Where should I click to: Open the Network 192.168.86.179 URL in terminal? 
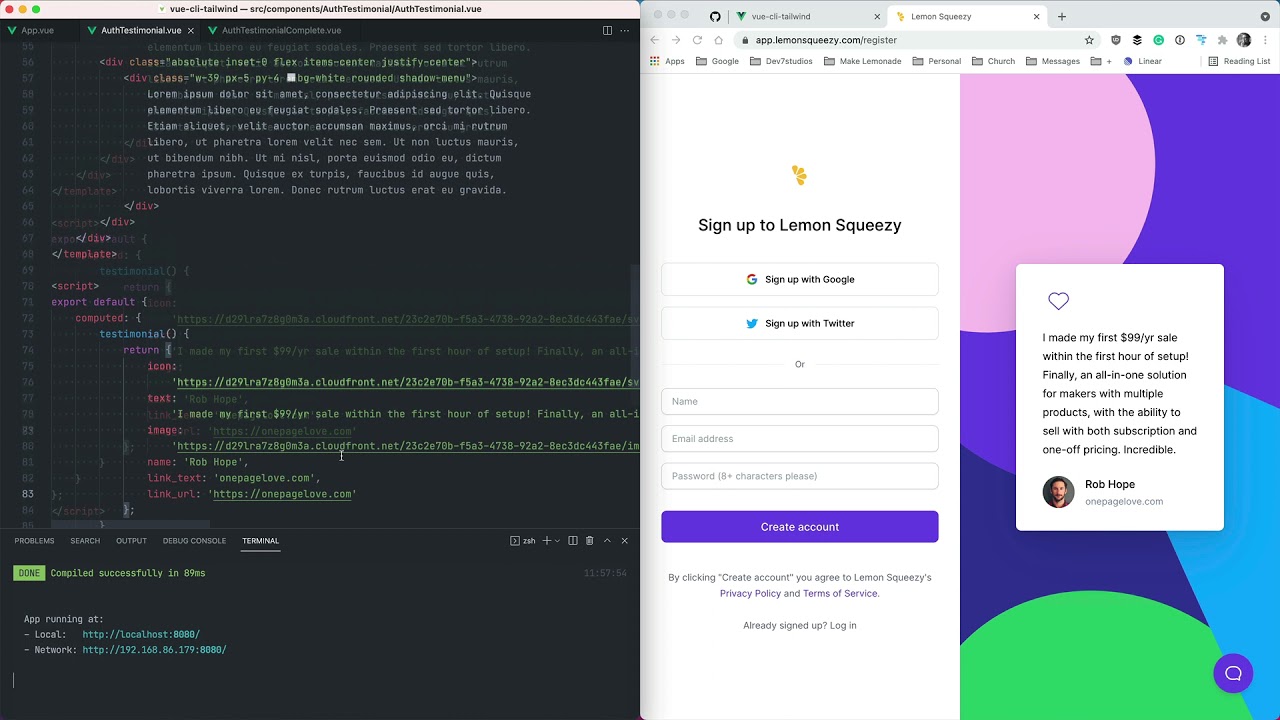[154, 650]
